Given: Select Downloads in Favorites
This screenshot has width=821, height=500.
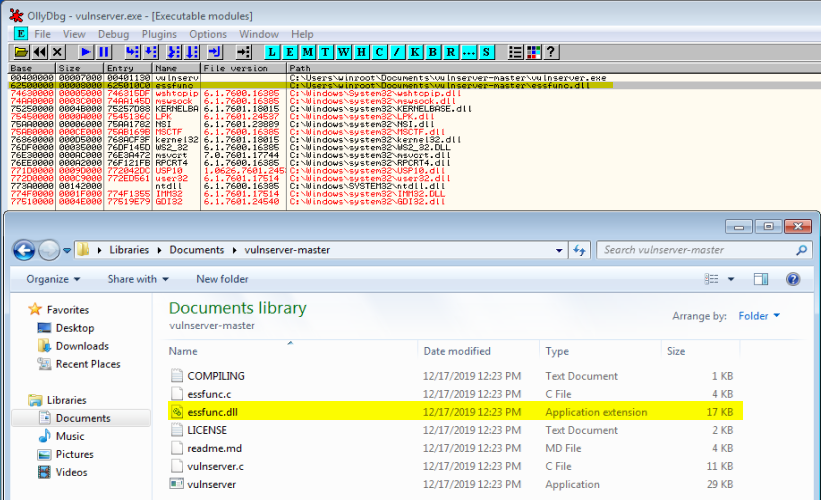Looking at the screenshot, I should coord(82,346).
